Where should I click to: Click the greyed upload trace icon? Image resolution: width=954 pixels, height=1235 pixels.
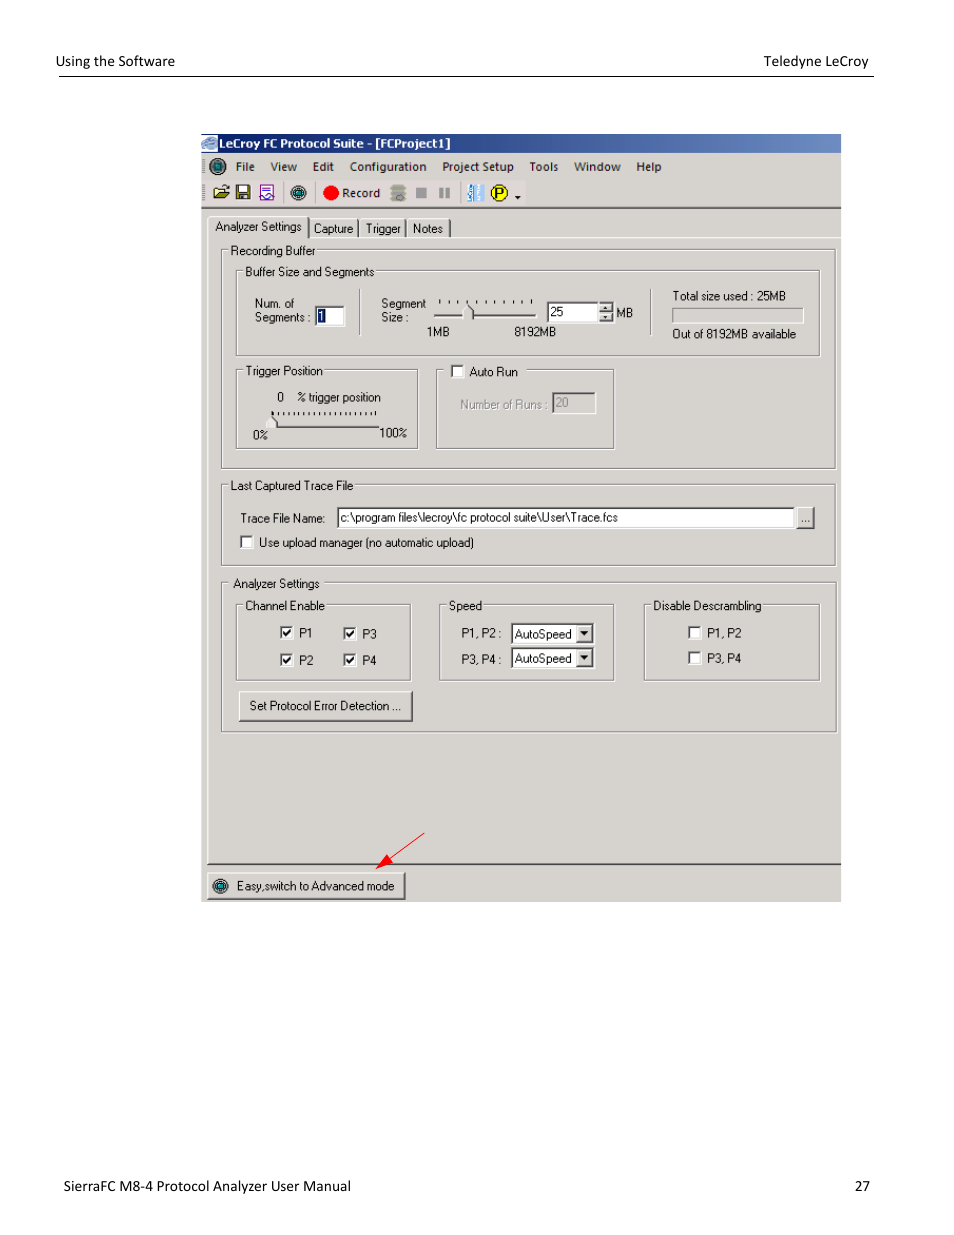pos(398,193)
